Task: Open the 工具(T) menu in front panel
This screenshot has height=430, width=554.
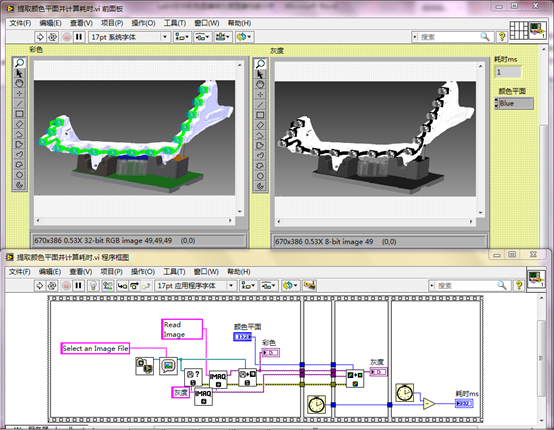Action: (x=175, y=23)
